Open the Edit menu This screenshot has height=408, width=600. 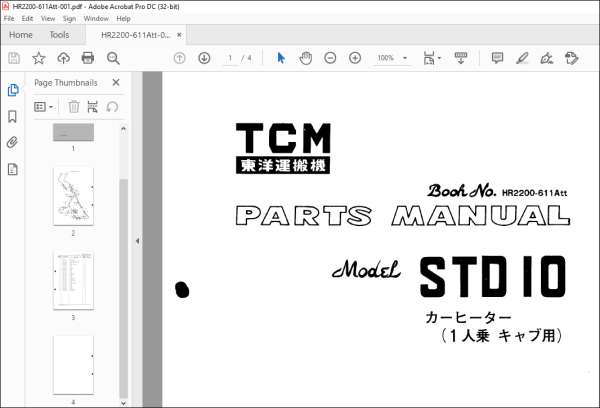27,18
